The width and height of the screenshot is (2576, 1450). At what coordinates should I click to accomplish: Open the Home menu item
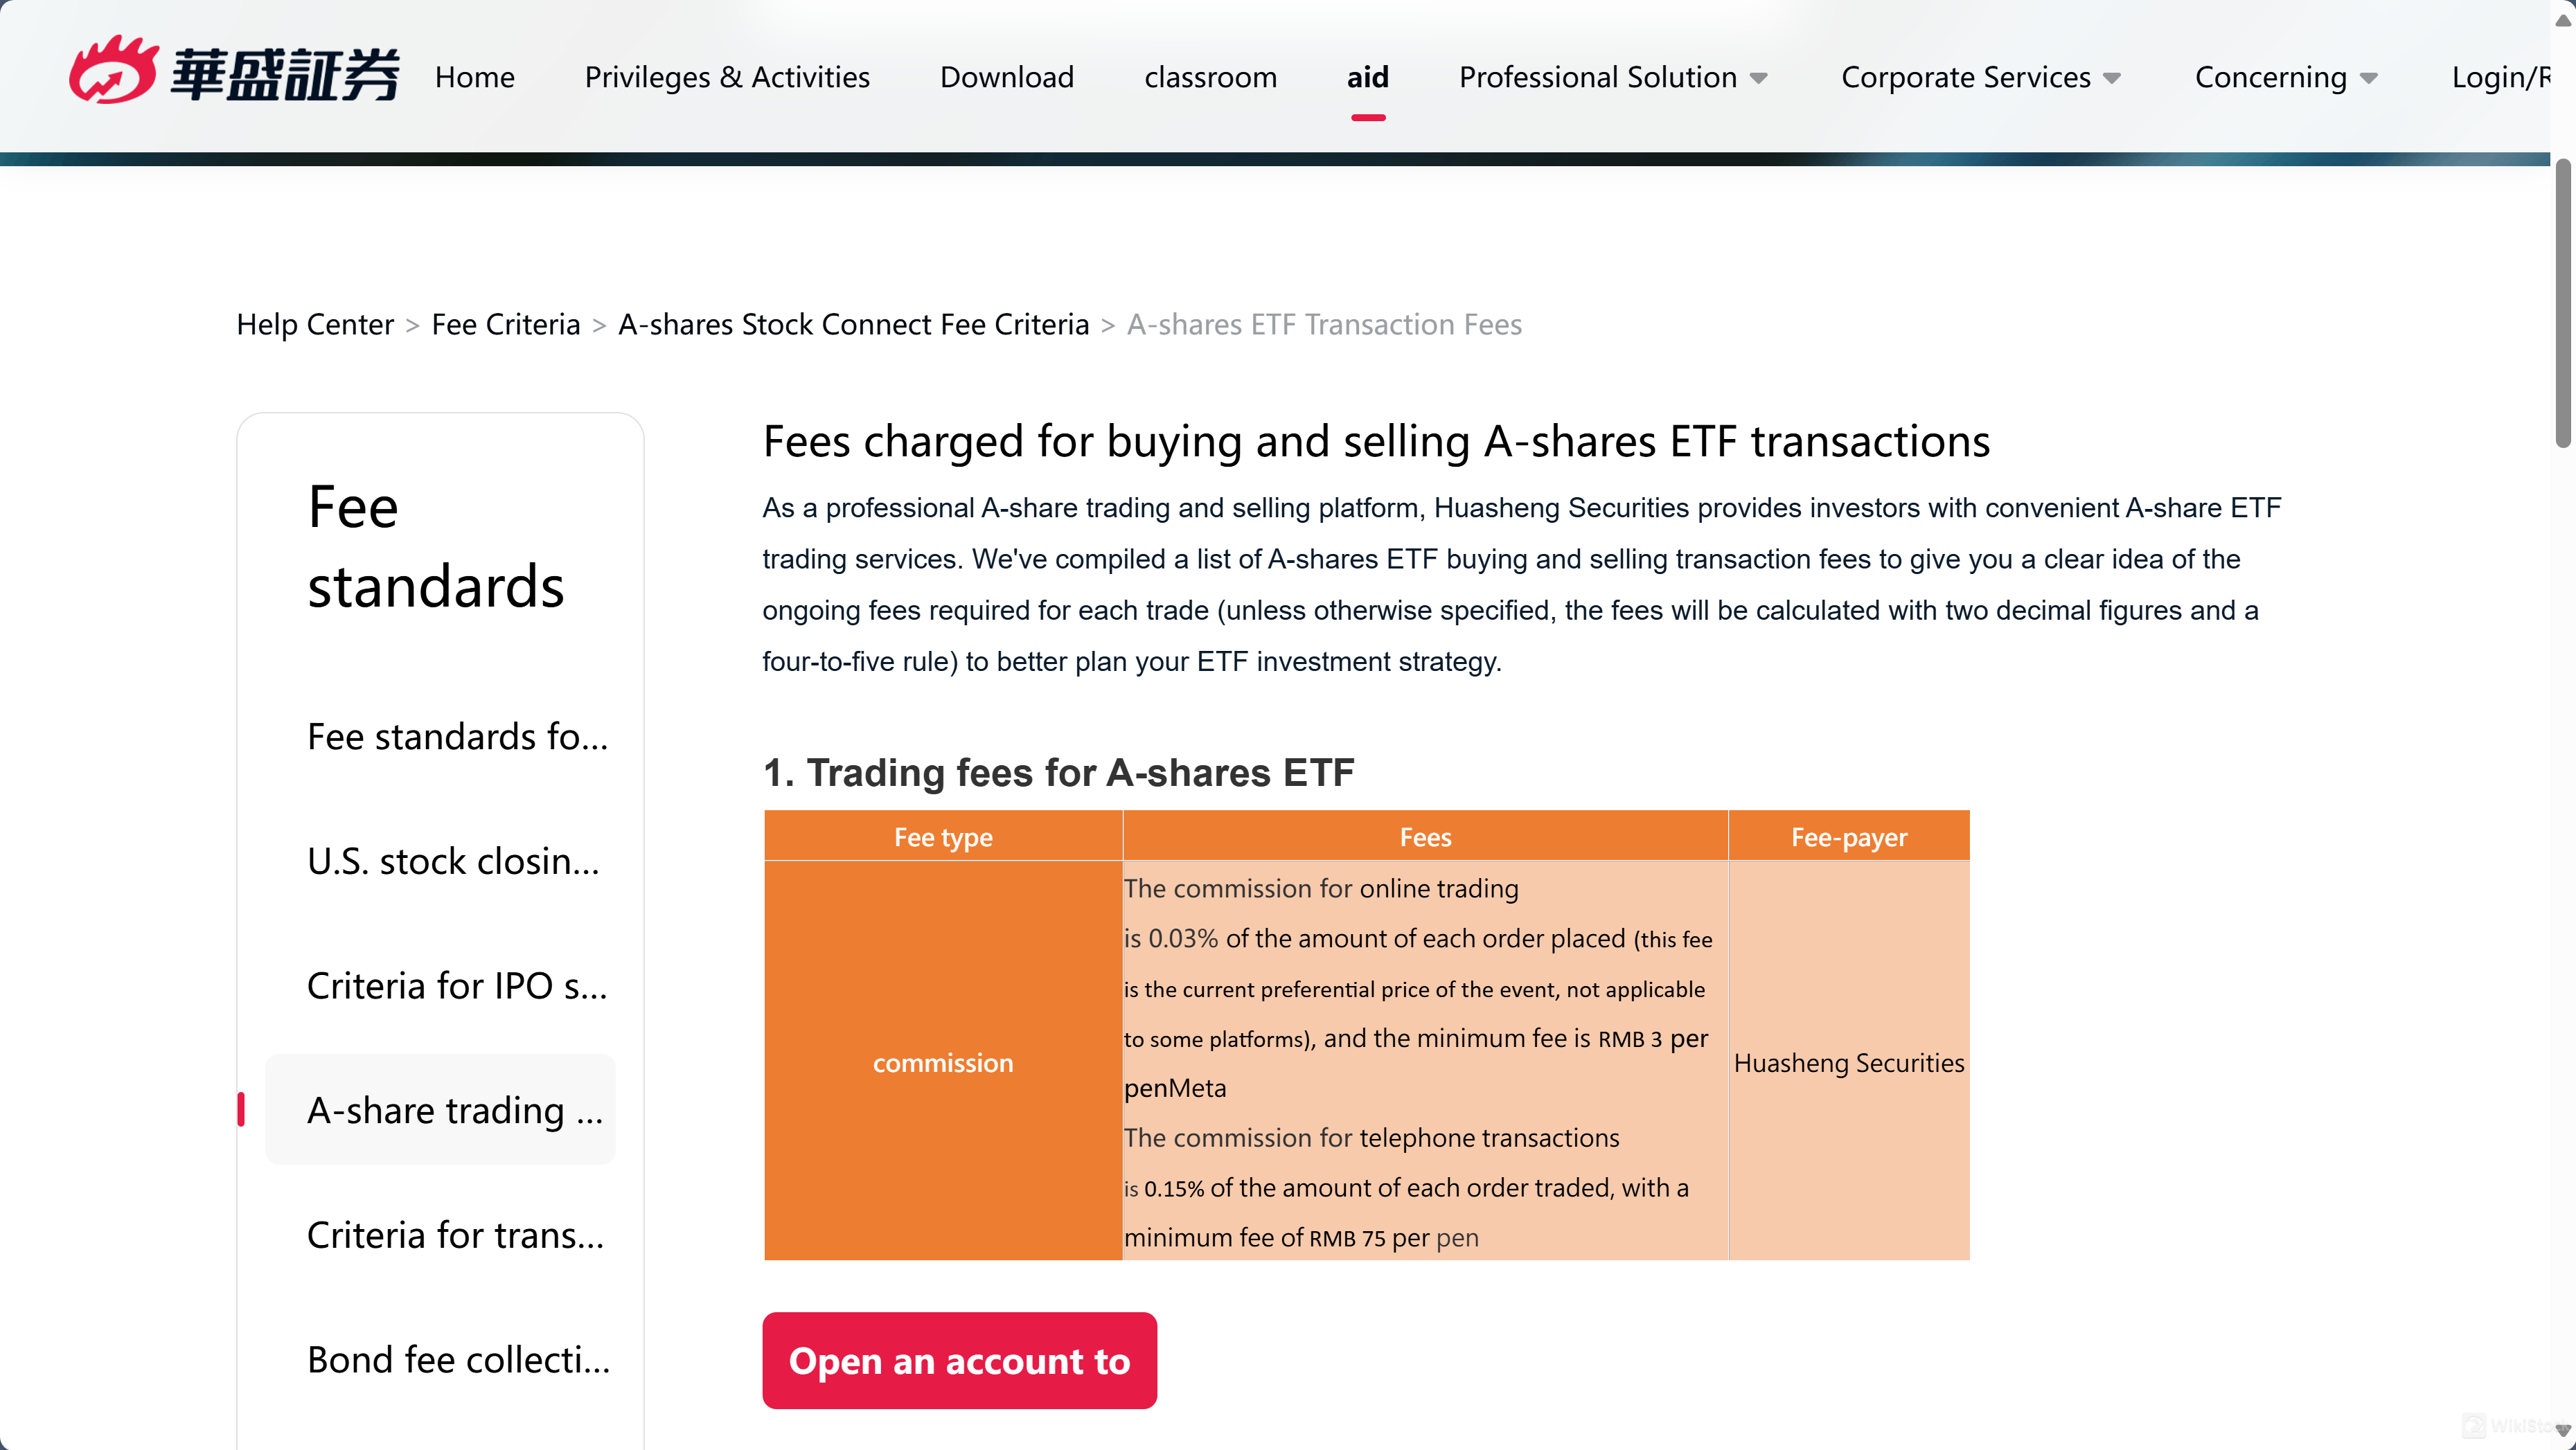[x=475, y=77]
